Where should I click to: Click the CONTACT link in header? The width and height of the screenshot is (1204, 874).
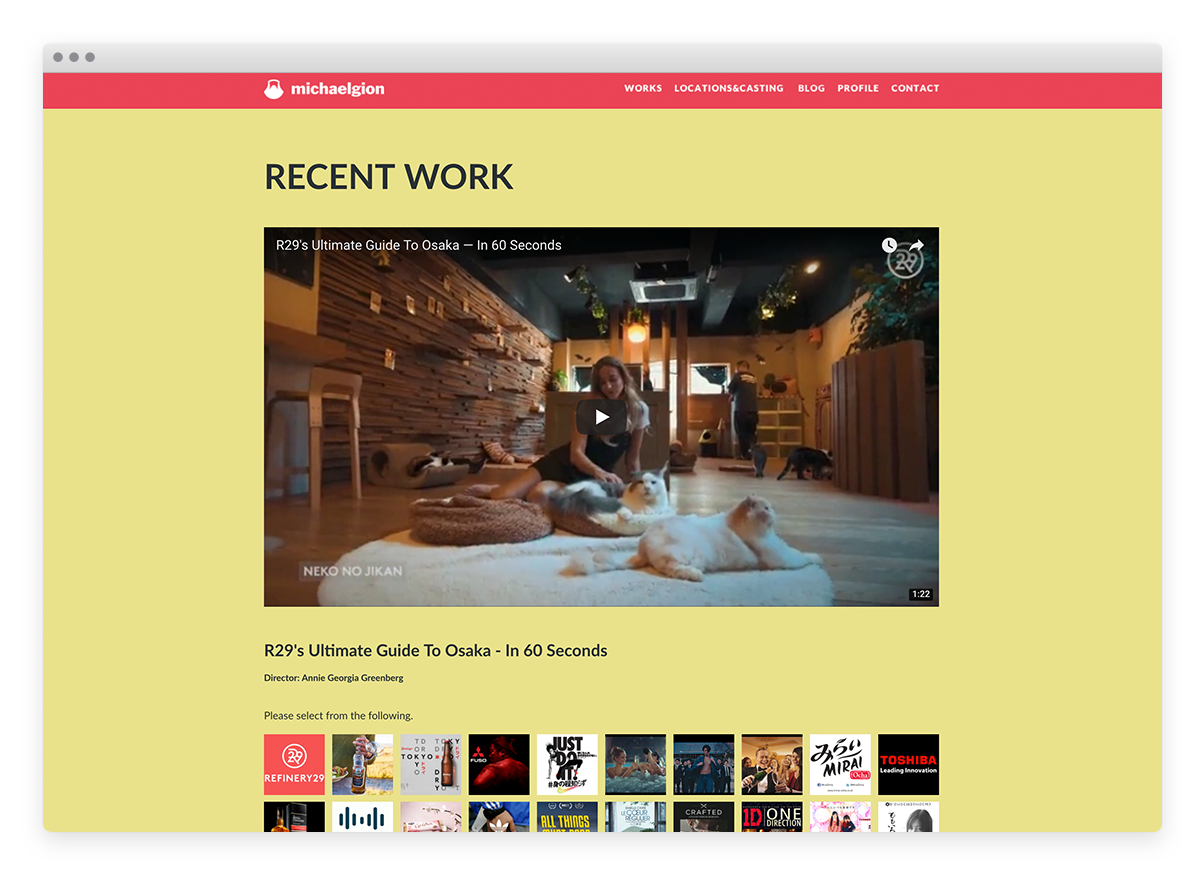pos(915,89)
